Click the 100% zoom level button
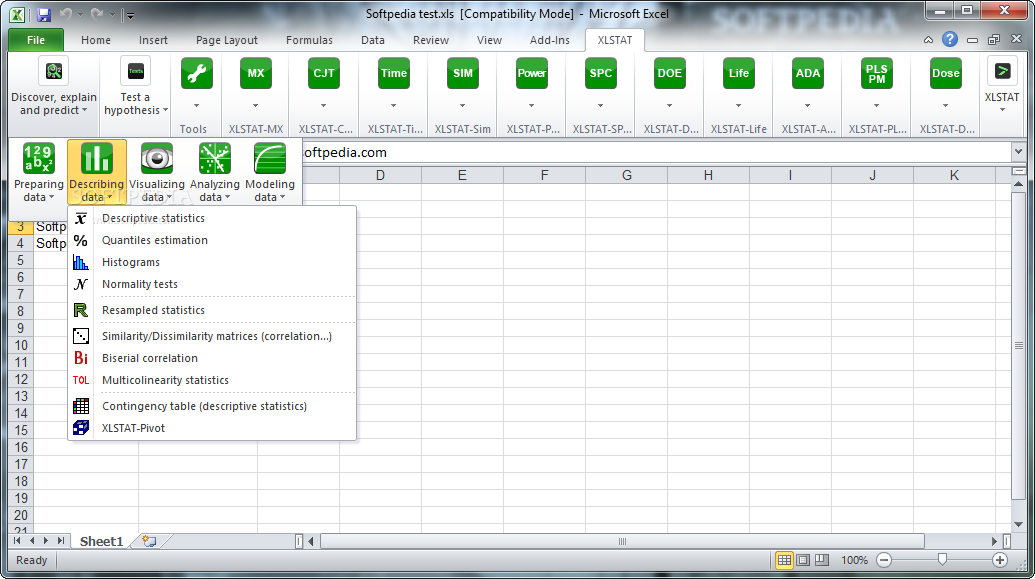 854,560
